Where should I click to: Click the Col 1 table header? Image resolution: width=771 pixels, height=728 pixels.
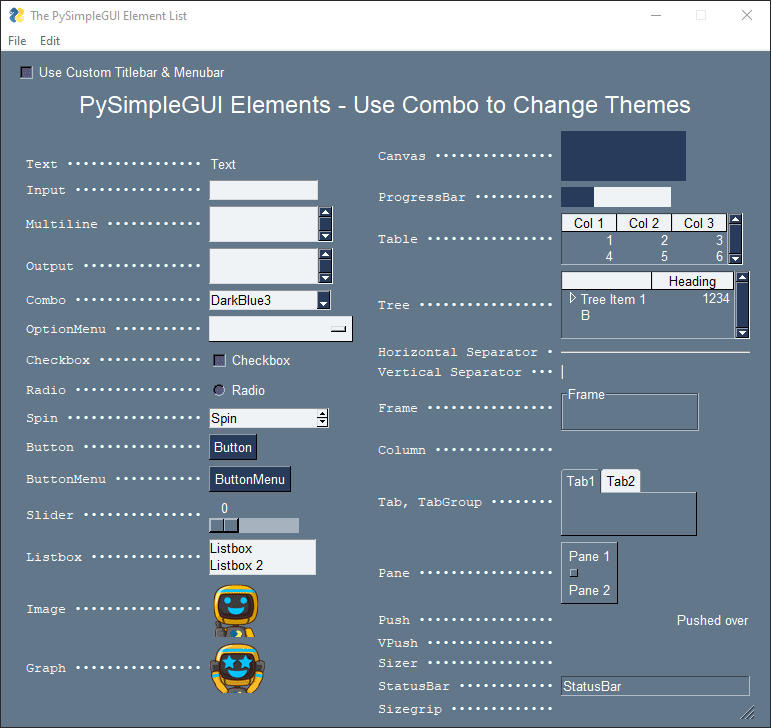589,223
